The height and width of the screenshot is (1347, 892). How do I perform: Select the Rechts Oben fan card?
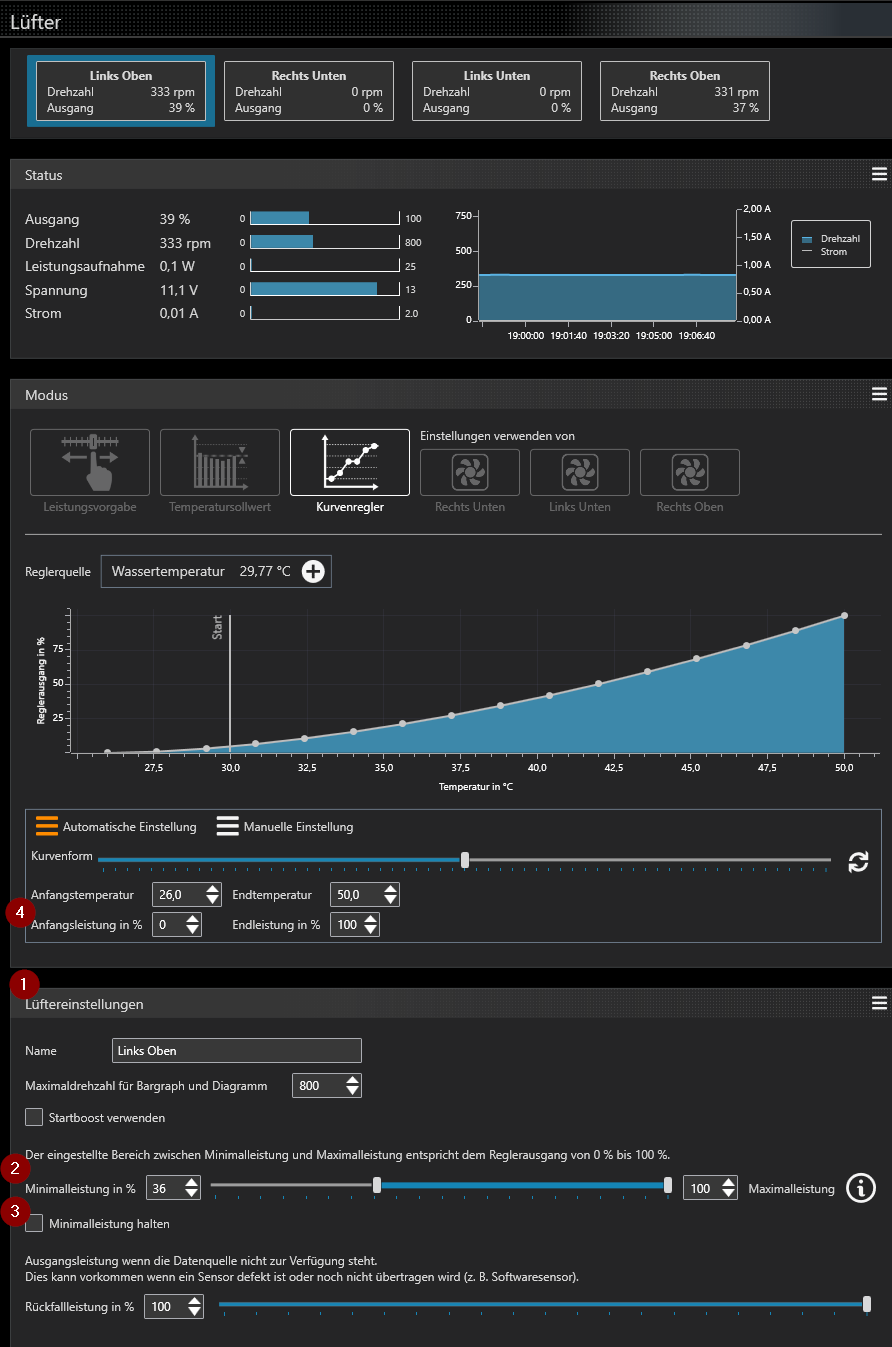click(685, 91)
